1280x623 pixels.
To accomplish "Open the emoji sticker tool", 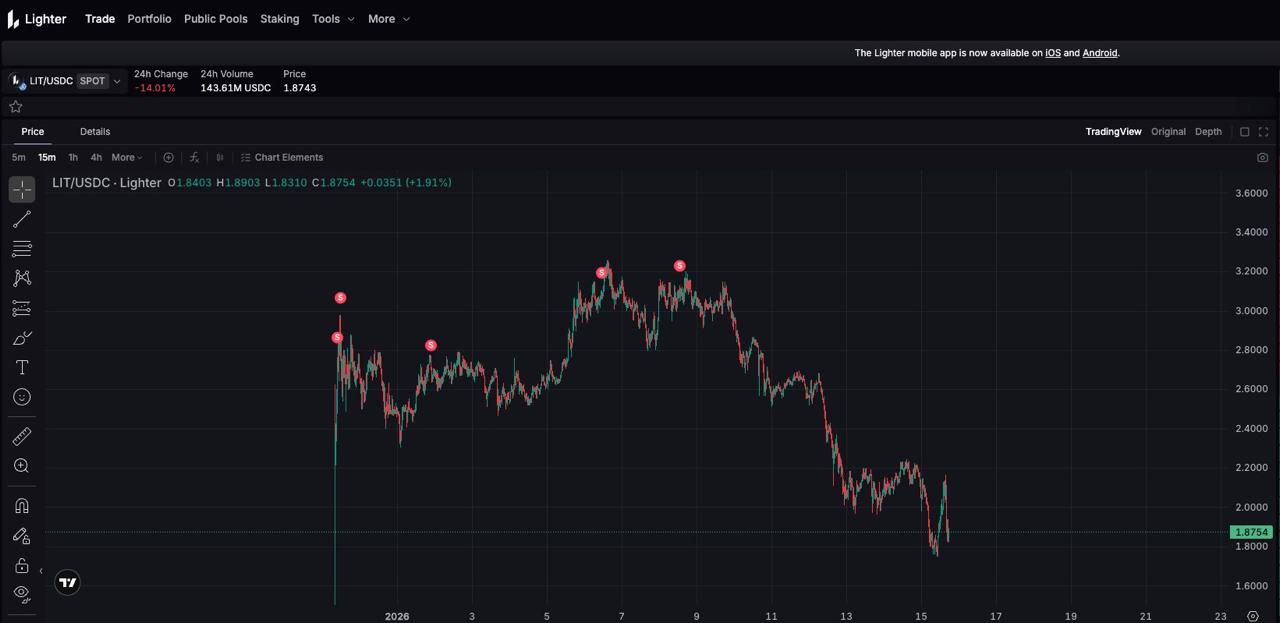I will click(x=22, y=397).
